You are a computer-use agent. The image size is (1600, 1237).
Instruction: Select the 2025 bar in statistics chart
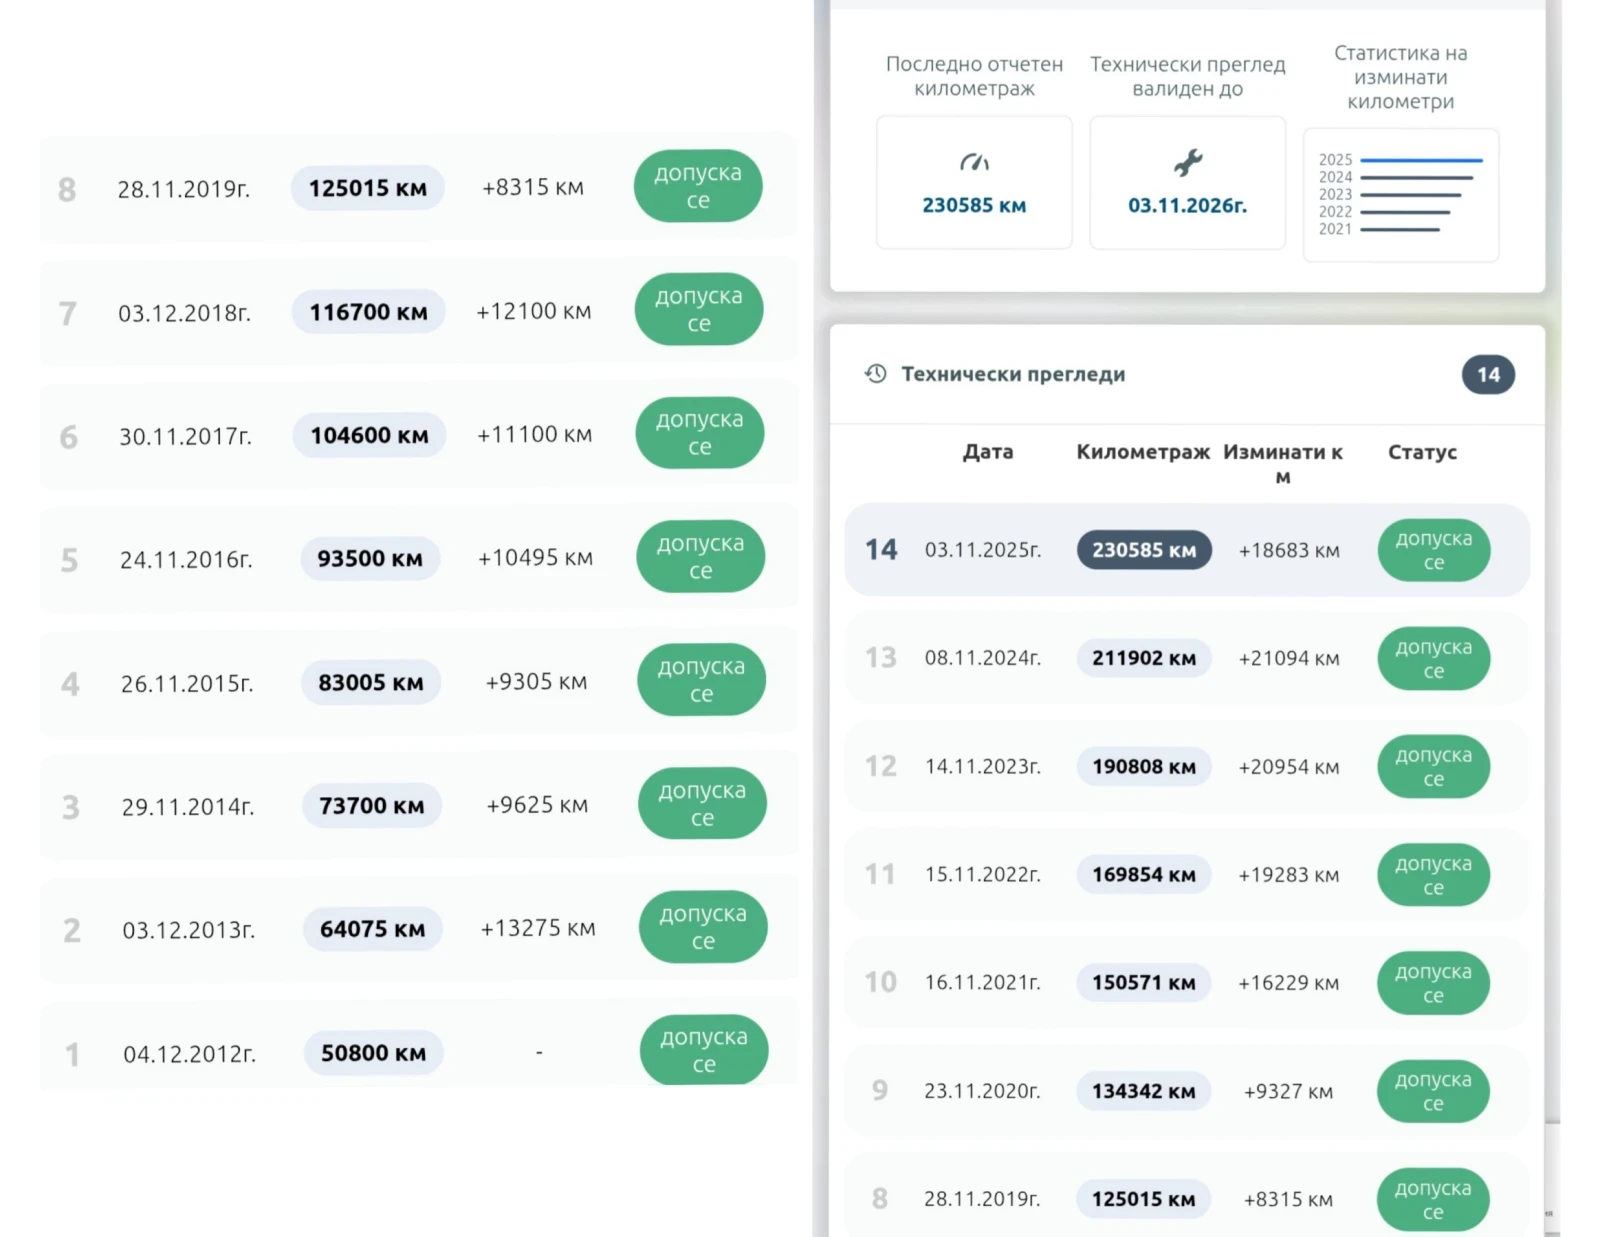click(1420, 160)
